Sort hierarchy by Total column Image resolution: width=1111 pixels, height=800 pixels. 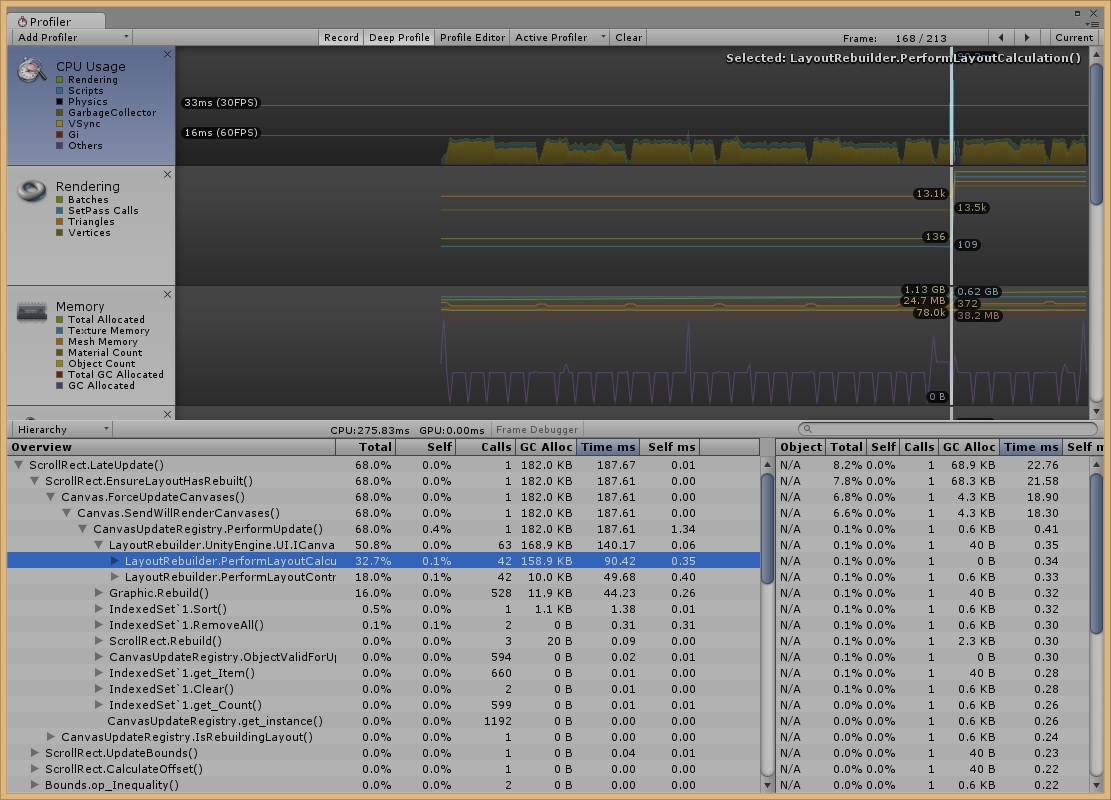click(365, 447)
